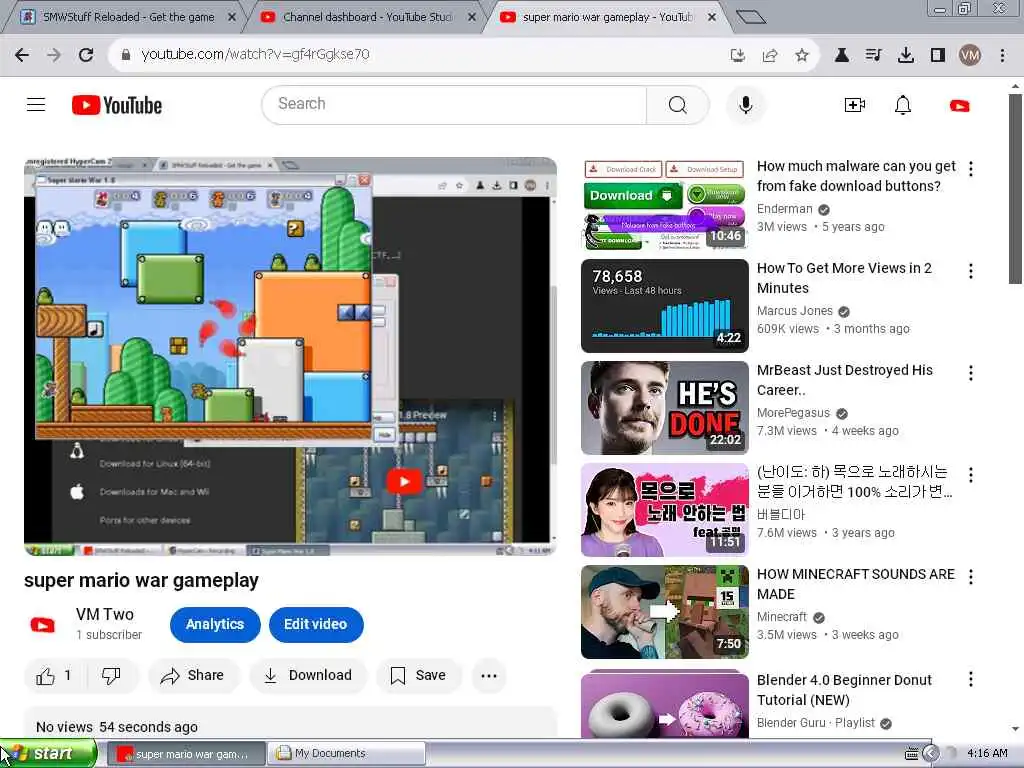
Task: Start voice search with microphone icon
Action: (x=745, y=104)
